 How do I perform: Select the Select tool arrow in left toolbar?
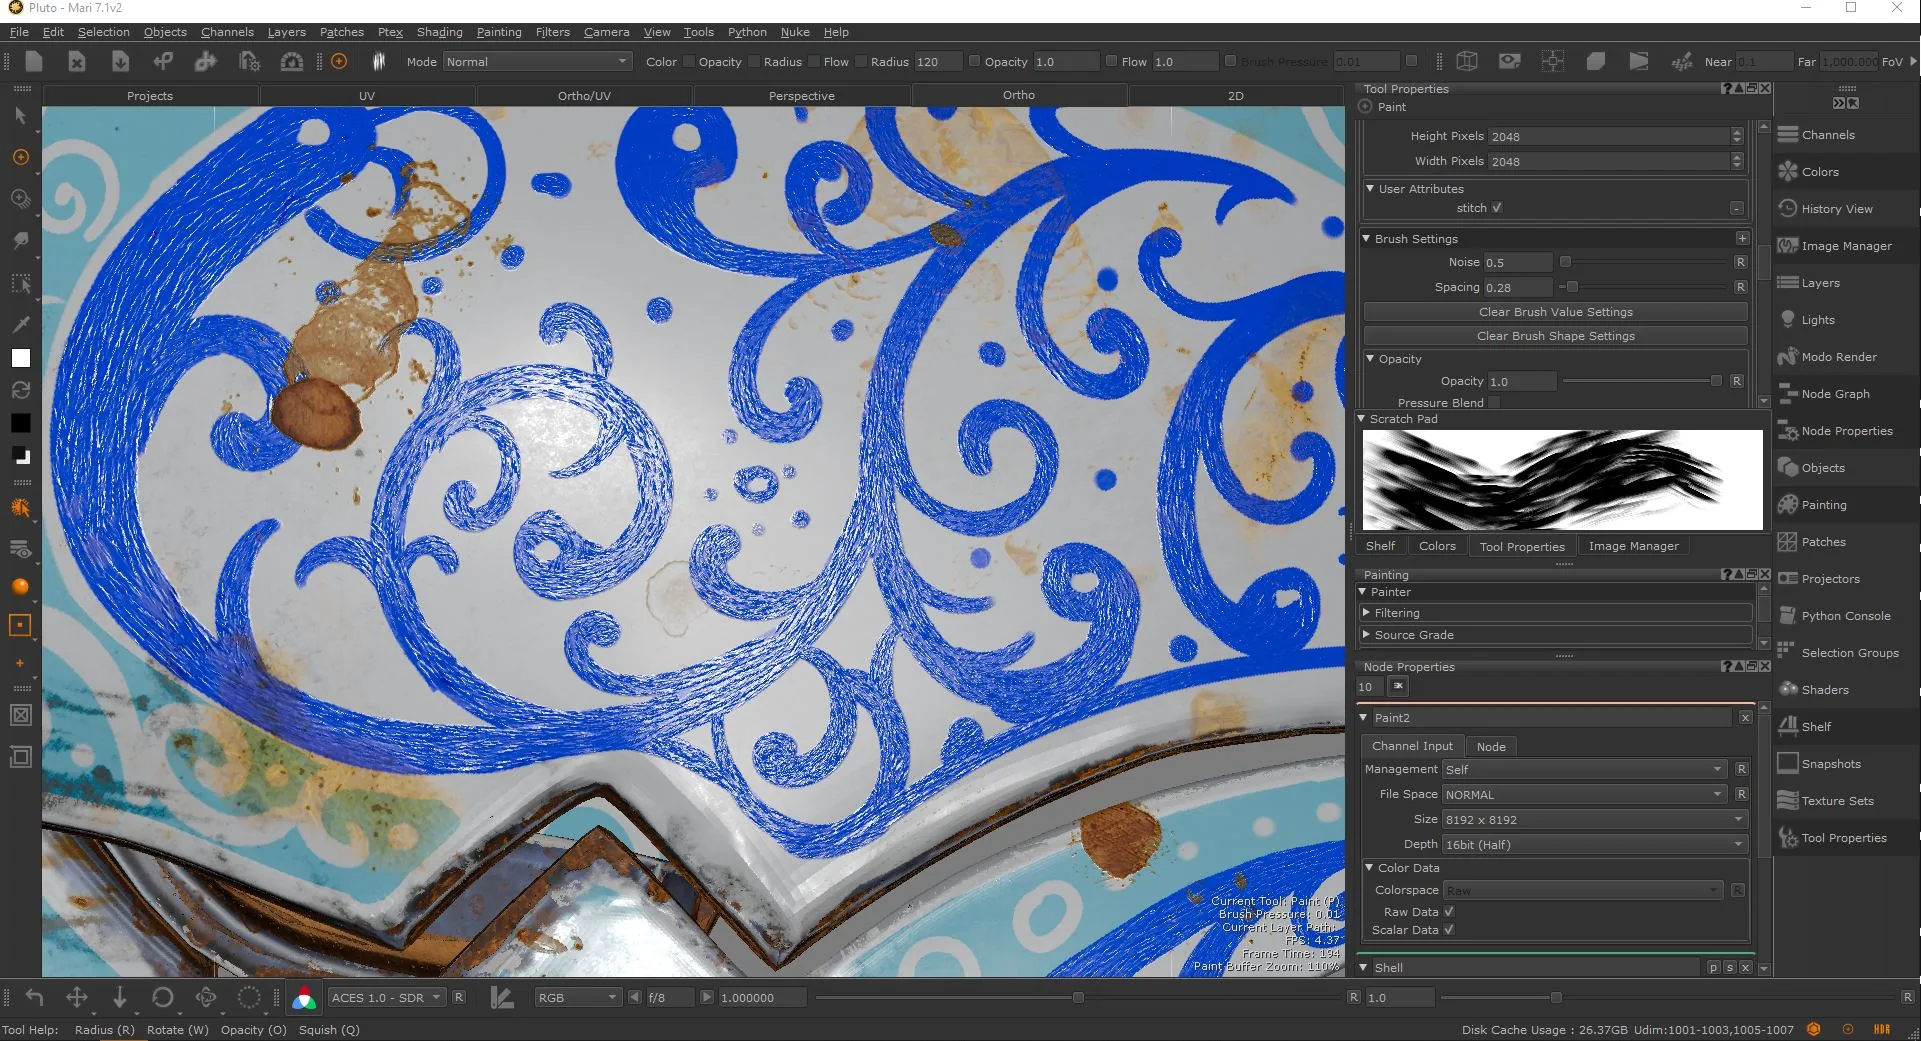click(x=20, y=116)
